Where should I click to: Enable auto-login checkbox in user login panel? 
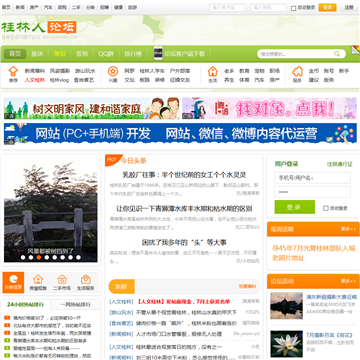click(326, 208)
